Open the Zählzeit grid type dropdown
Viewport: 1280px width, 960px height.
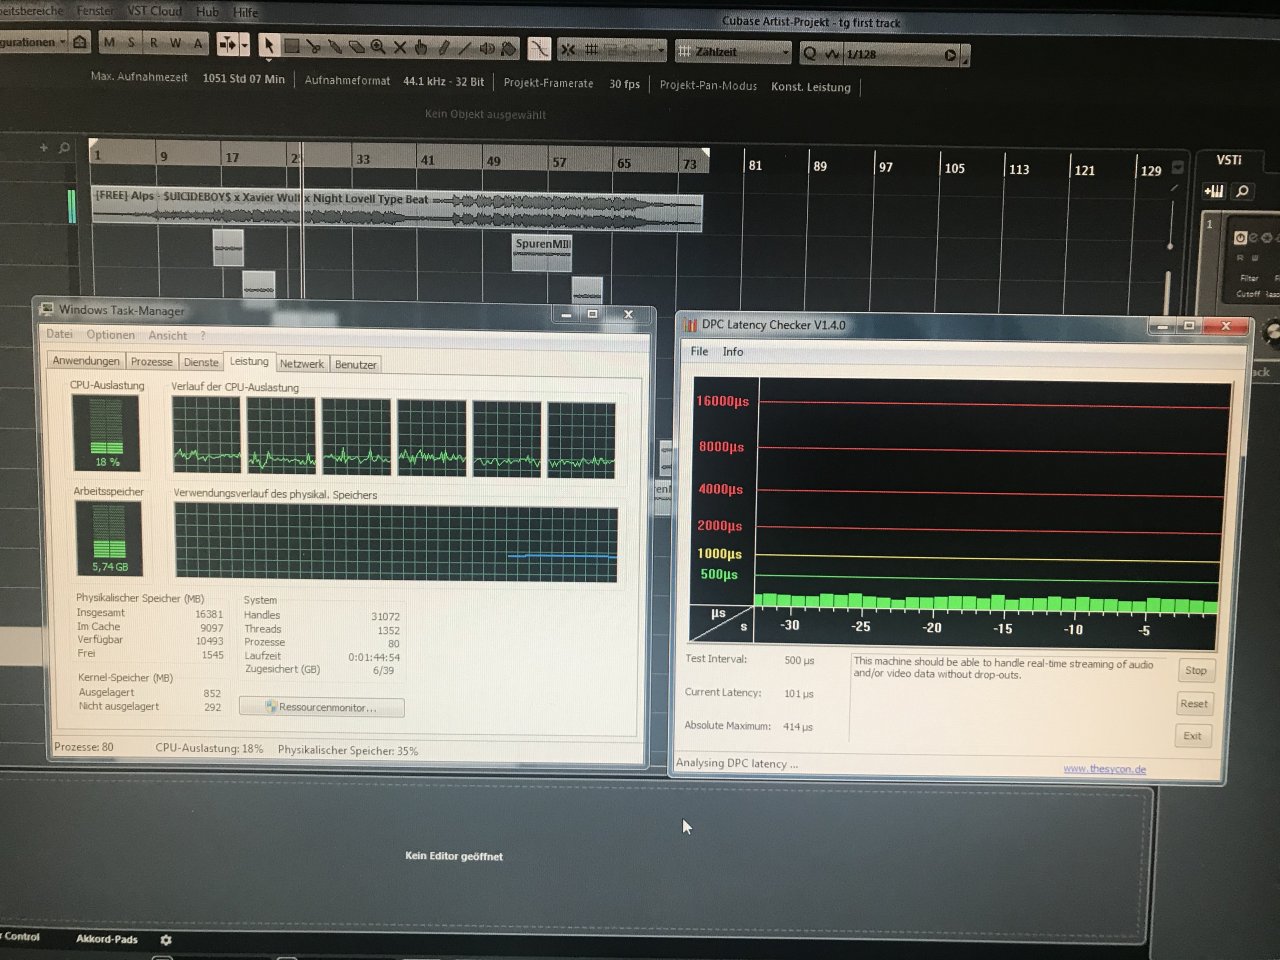tap(733, 52)
